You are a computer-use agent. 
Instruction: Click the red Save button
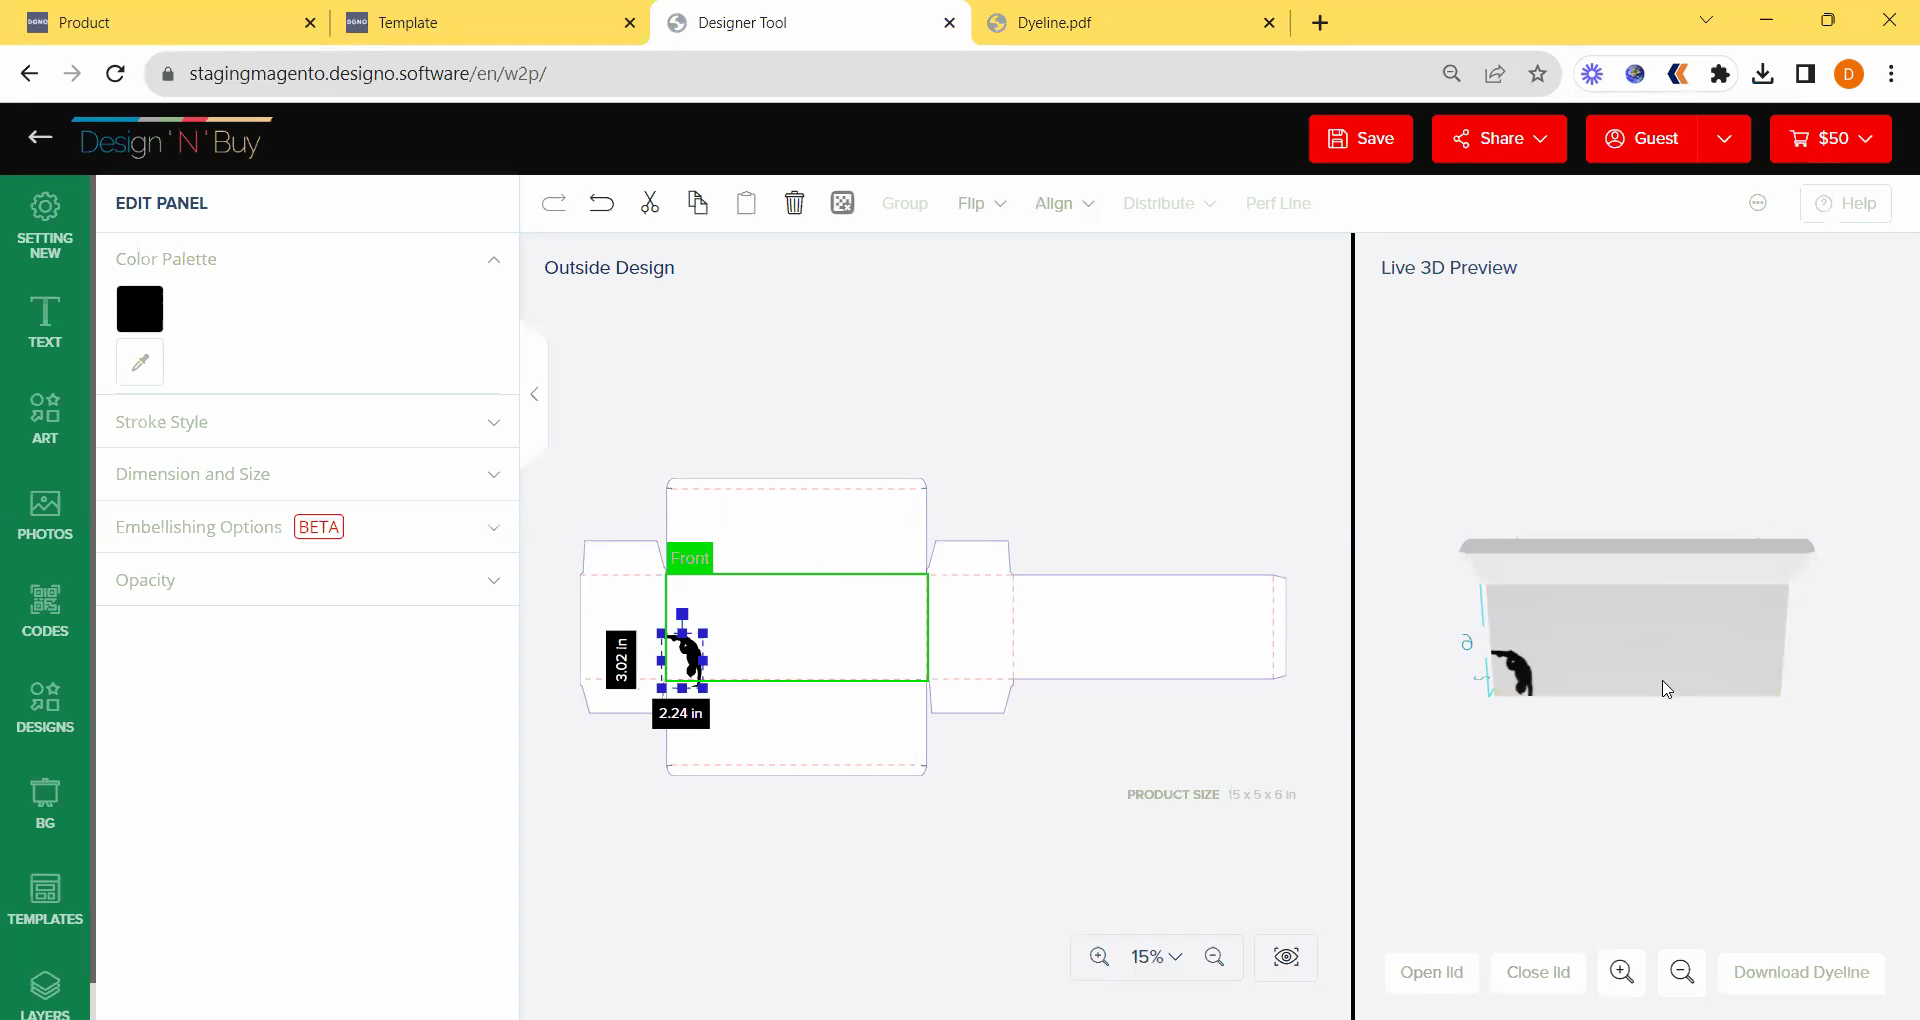[x=1360, y=138]
